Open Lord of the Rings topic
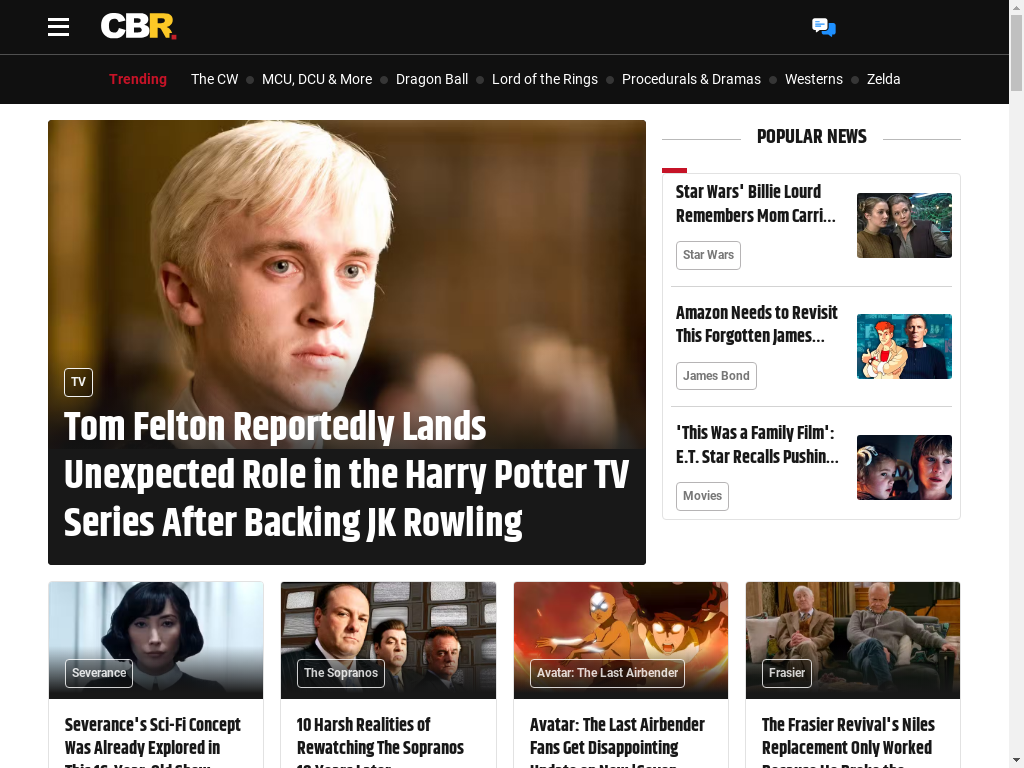This screenshot has width=1024, height=768. (545, 79)
